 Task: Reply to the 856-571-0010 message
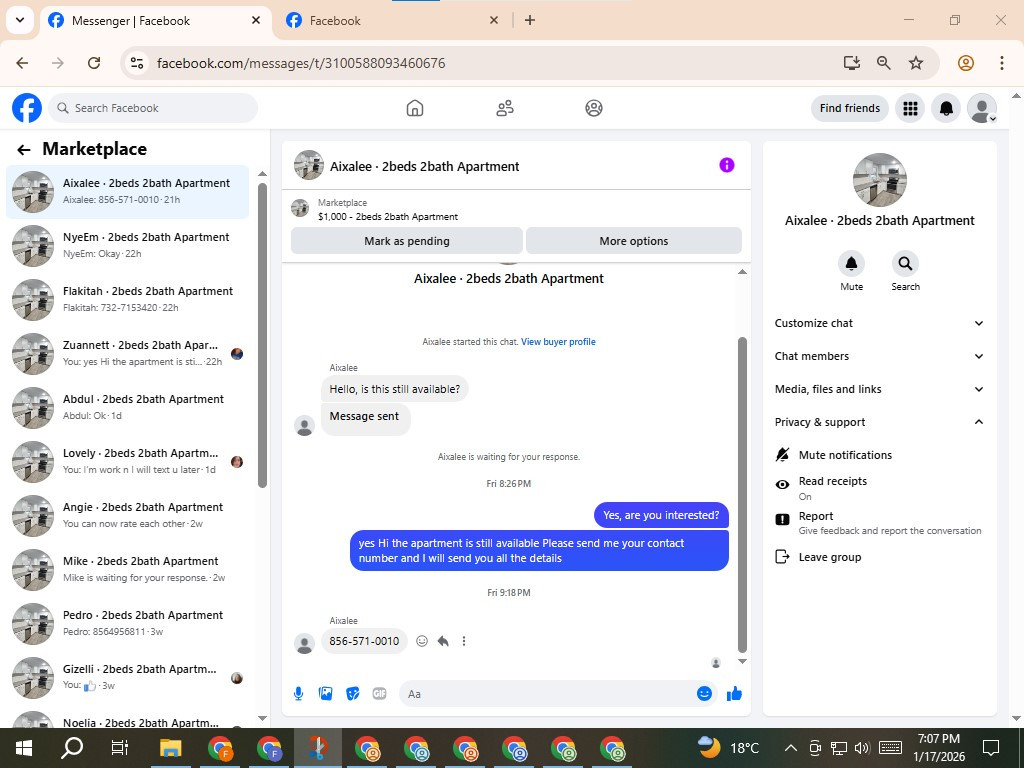[x=443, y=641]
